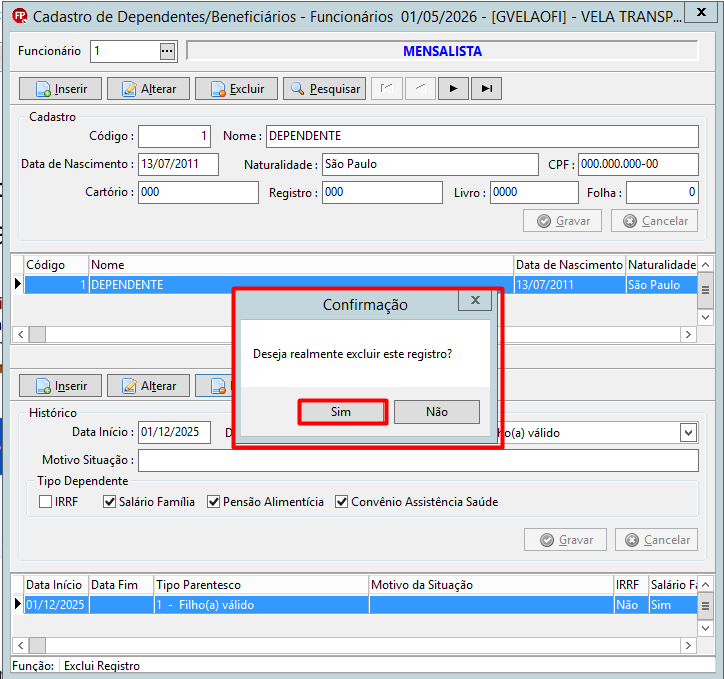Click the upper Inserir dependent button
Screen dimensions: 724x679
tap(60, 89)
